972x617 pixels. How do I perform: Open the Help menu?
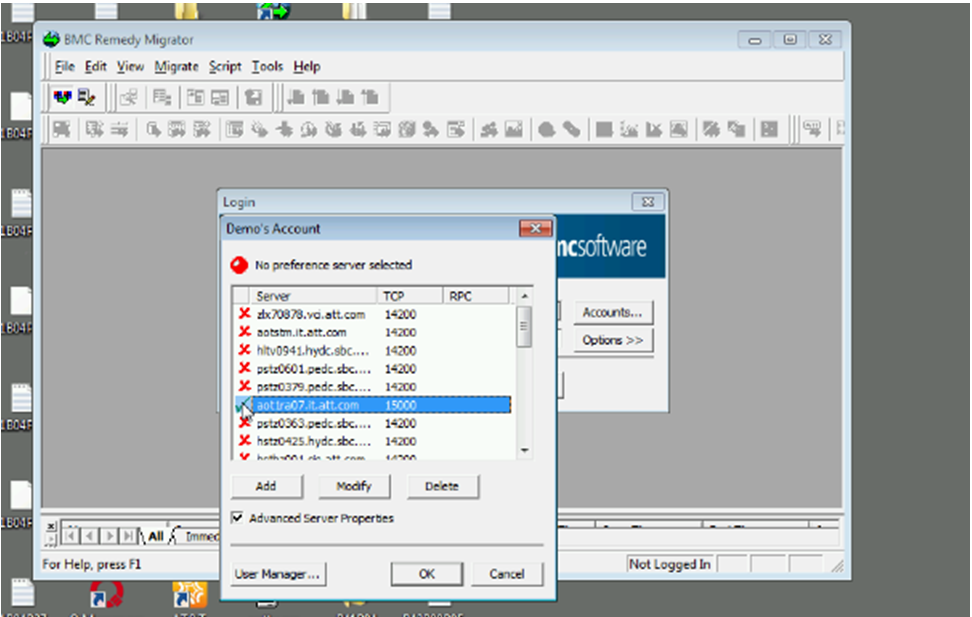[307, 66]
